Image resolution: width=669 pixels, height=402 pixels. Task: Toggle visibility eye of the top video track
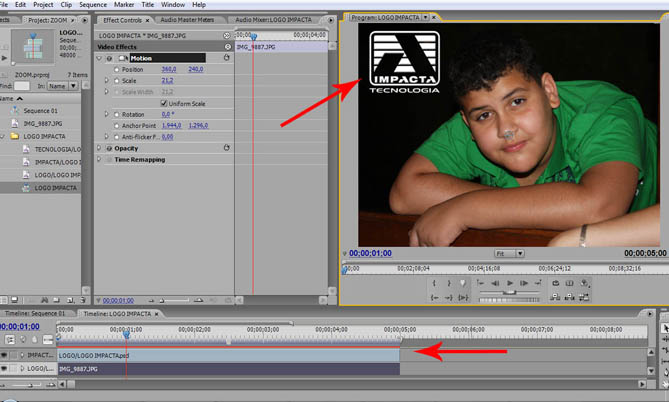point(6,355)
